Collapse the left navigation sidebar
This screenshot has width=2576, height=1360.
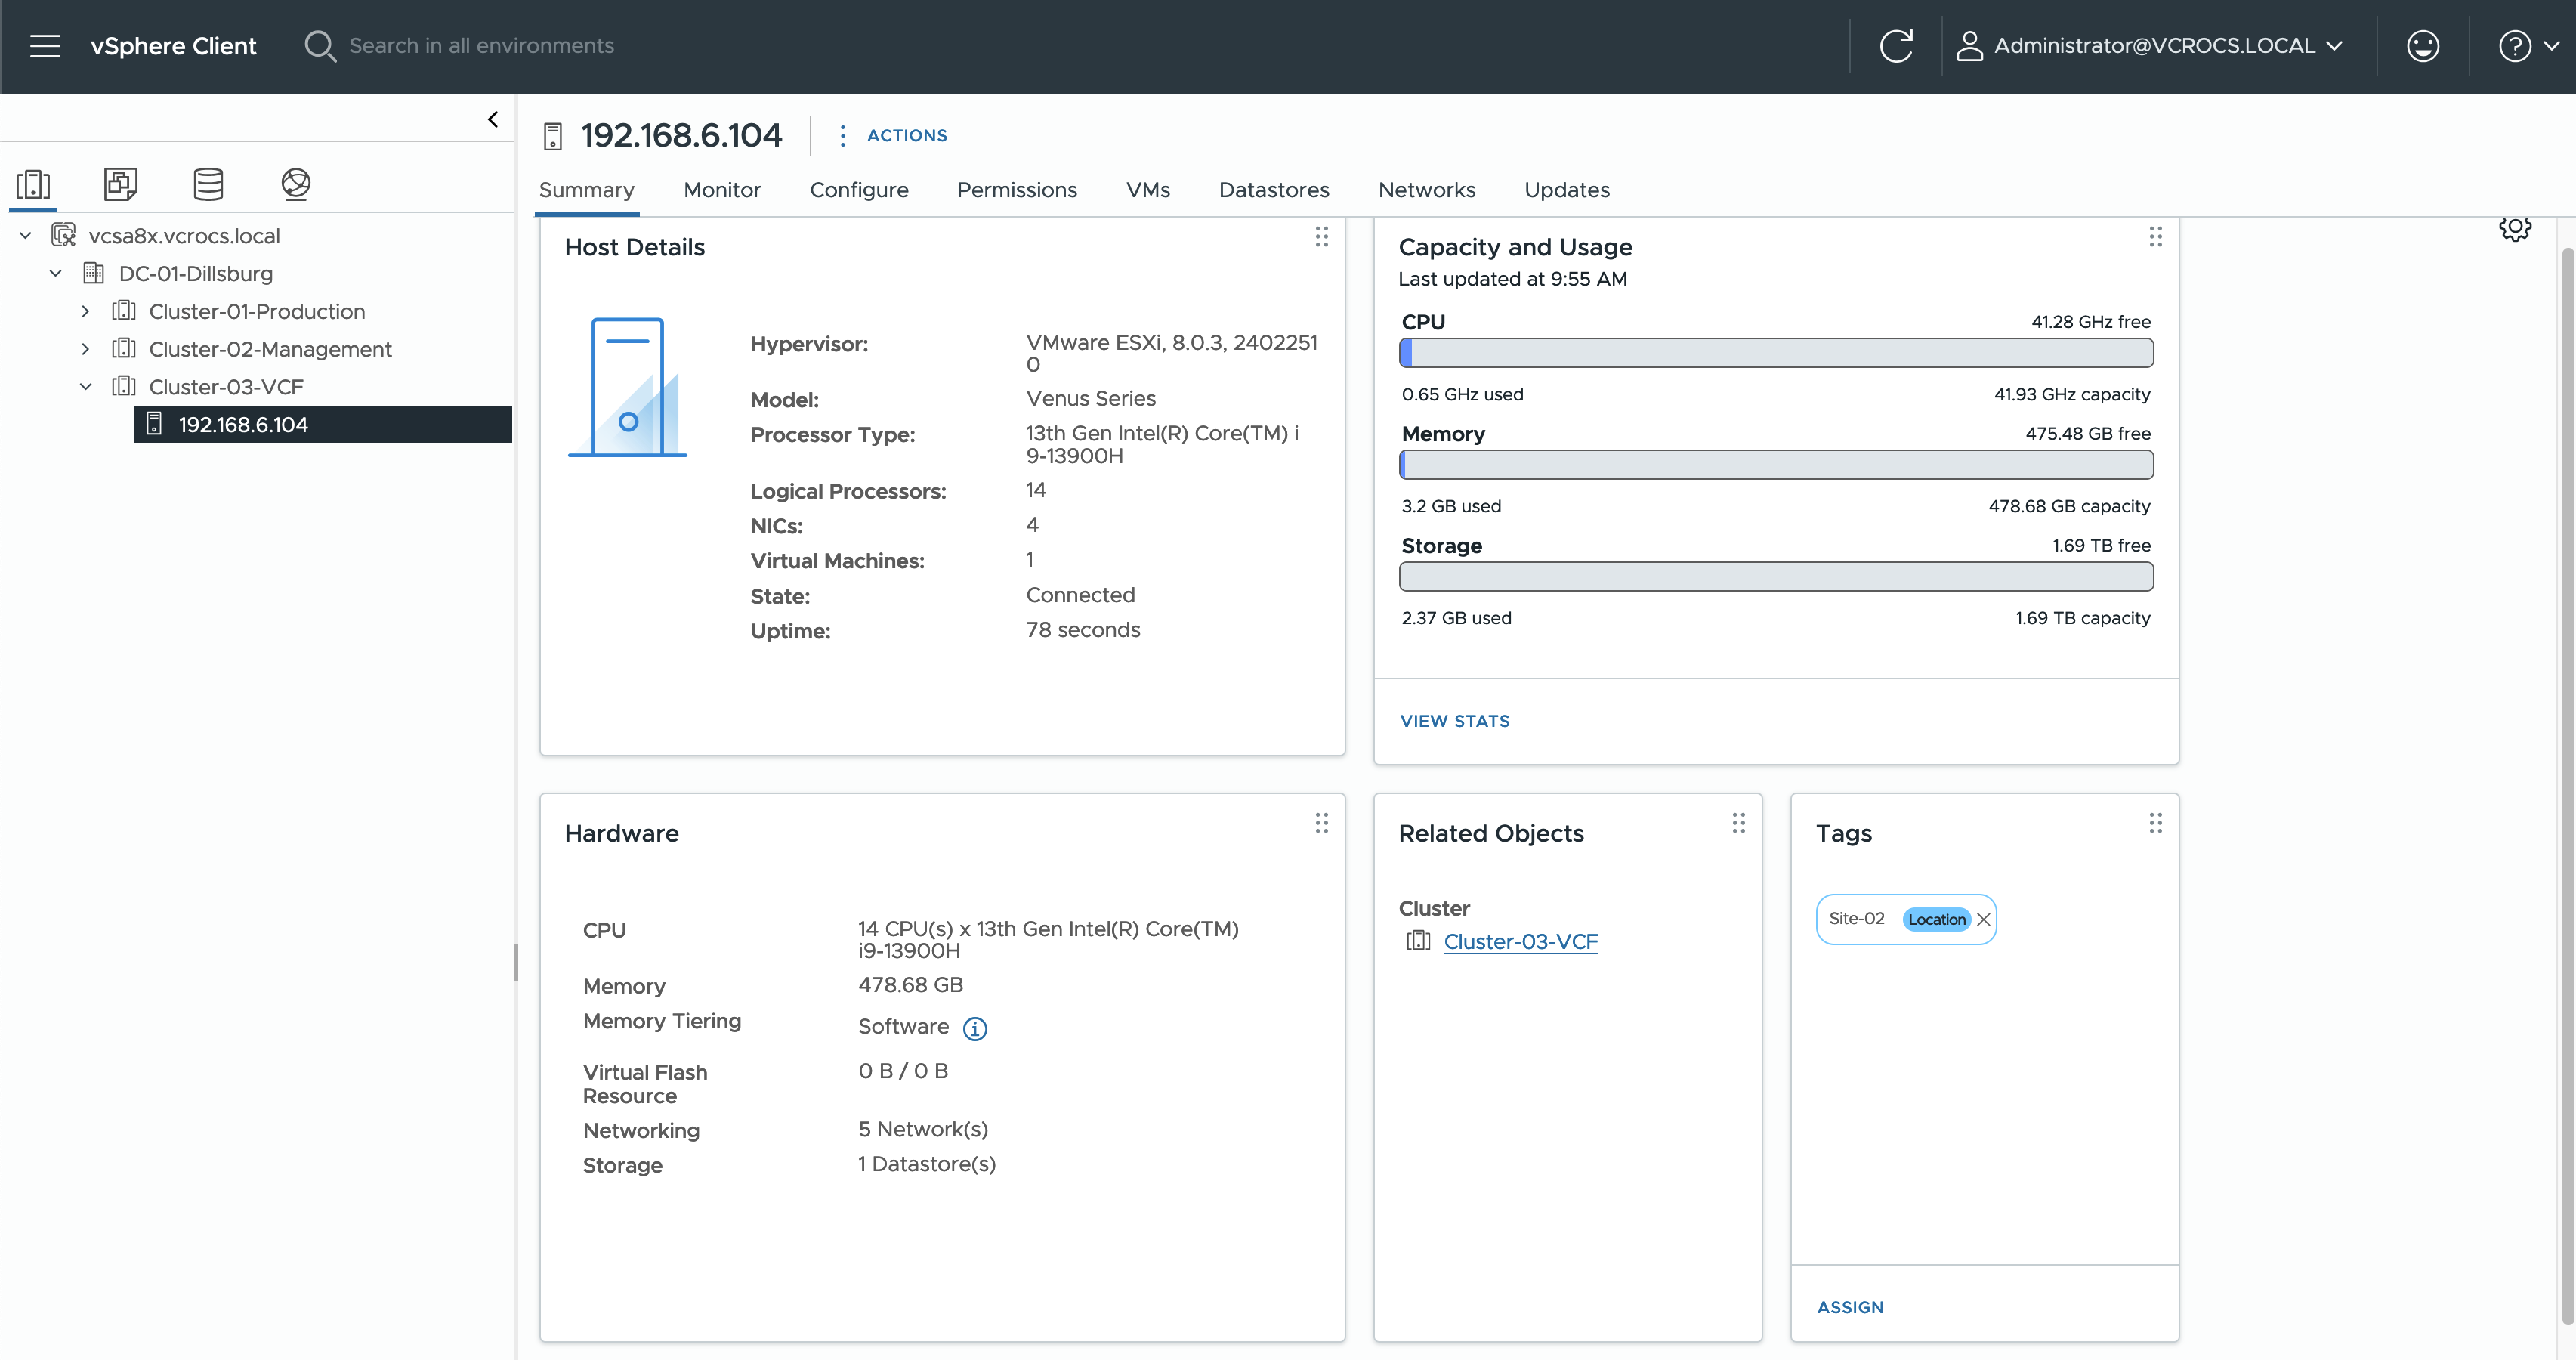tap(493, 120)
